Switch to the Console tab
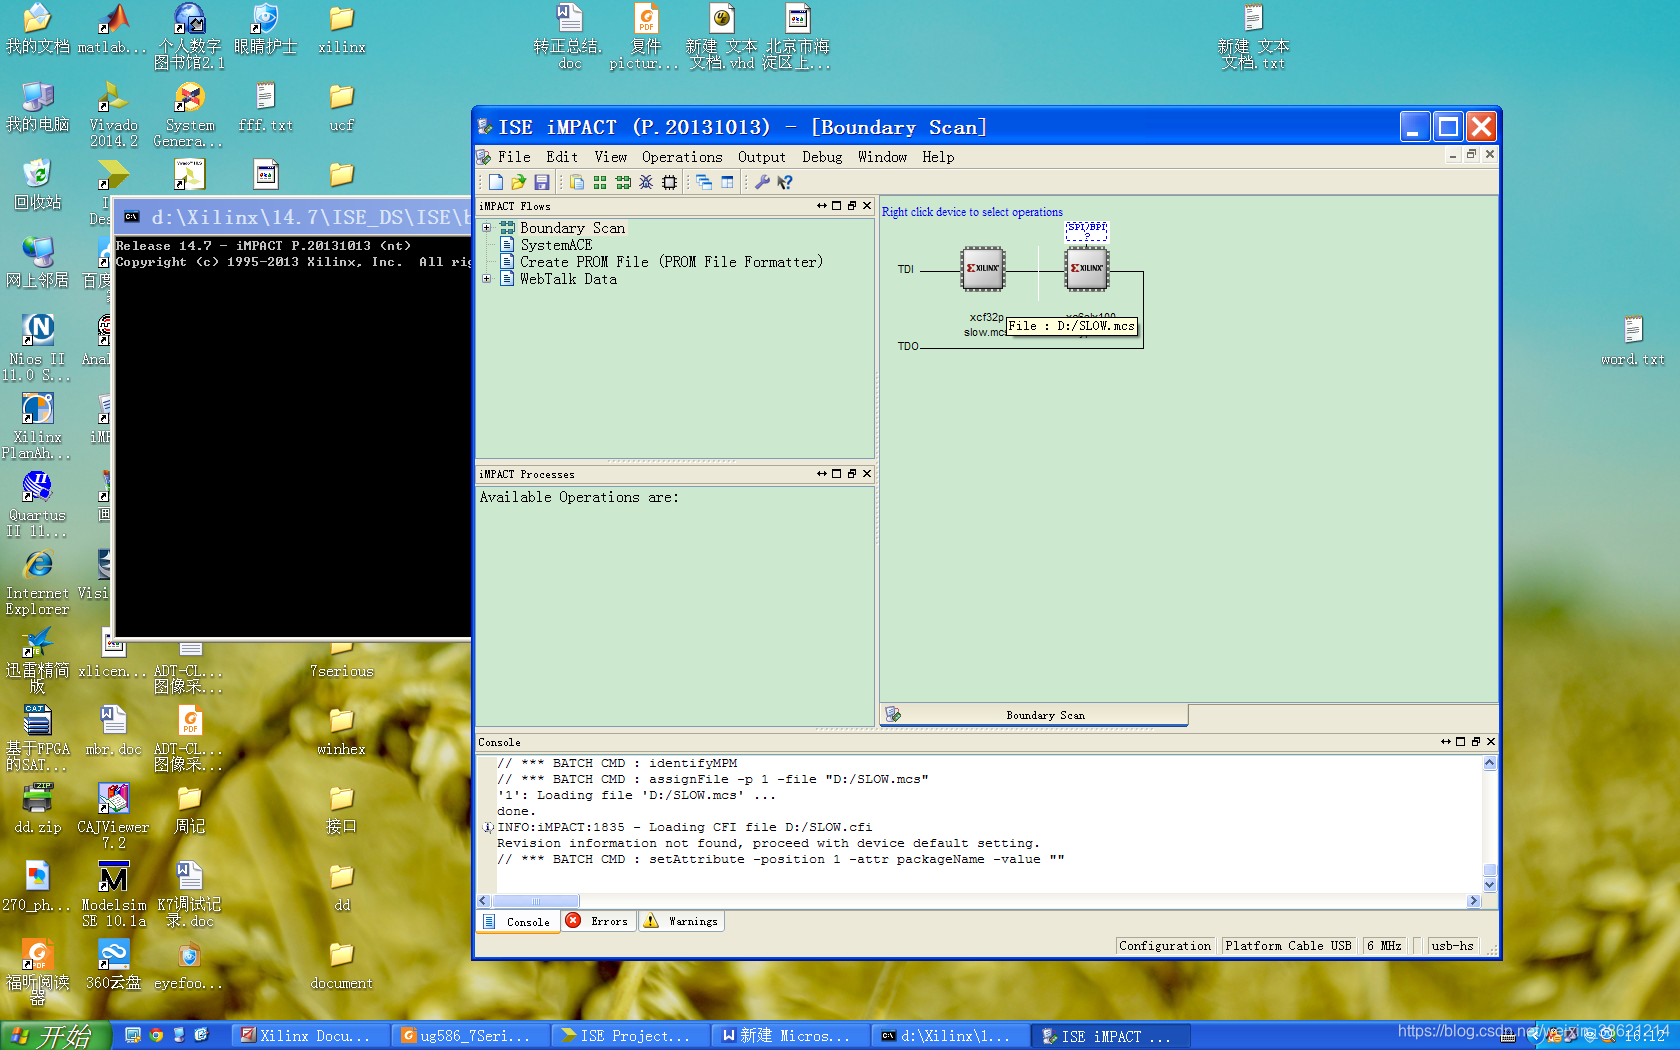1680x1050 pixels. [x=517, y=922]
